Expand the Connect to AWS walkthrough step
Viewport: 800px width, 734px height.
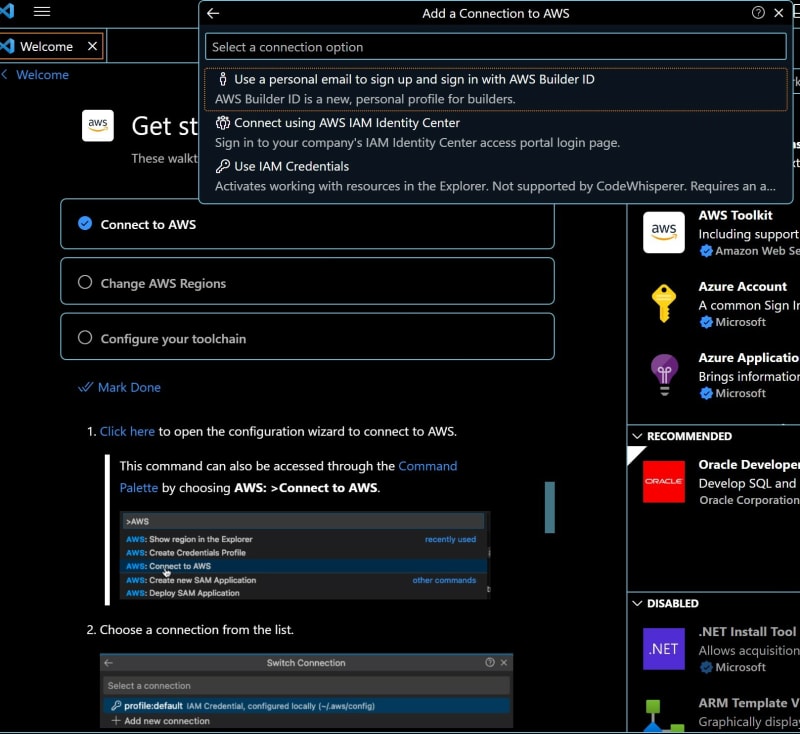tap(307, 224)
